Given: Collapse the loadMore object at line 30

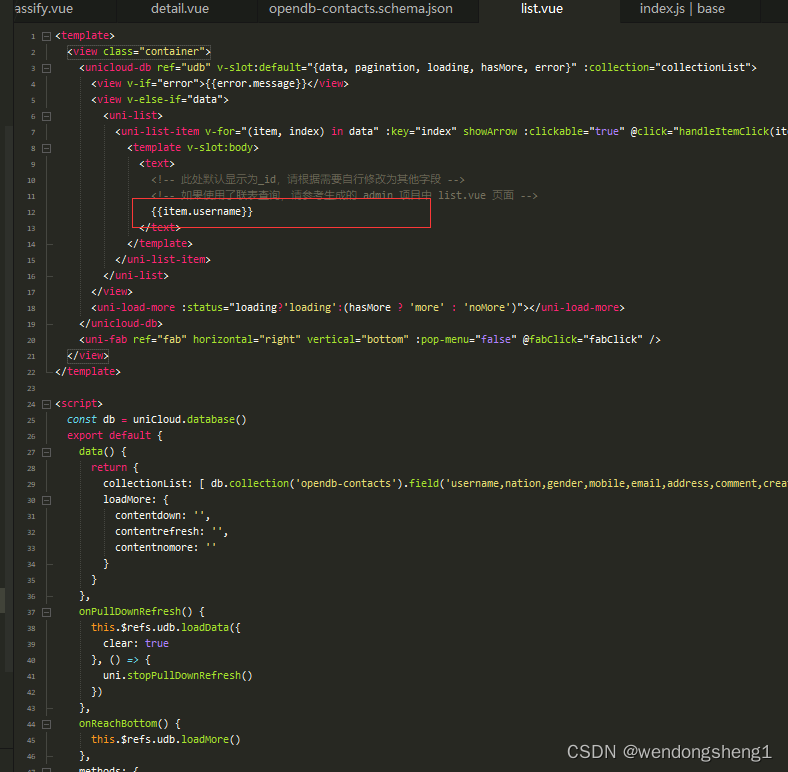Looking at the screenshot, I should 46,500.
